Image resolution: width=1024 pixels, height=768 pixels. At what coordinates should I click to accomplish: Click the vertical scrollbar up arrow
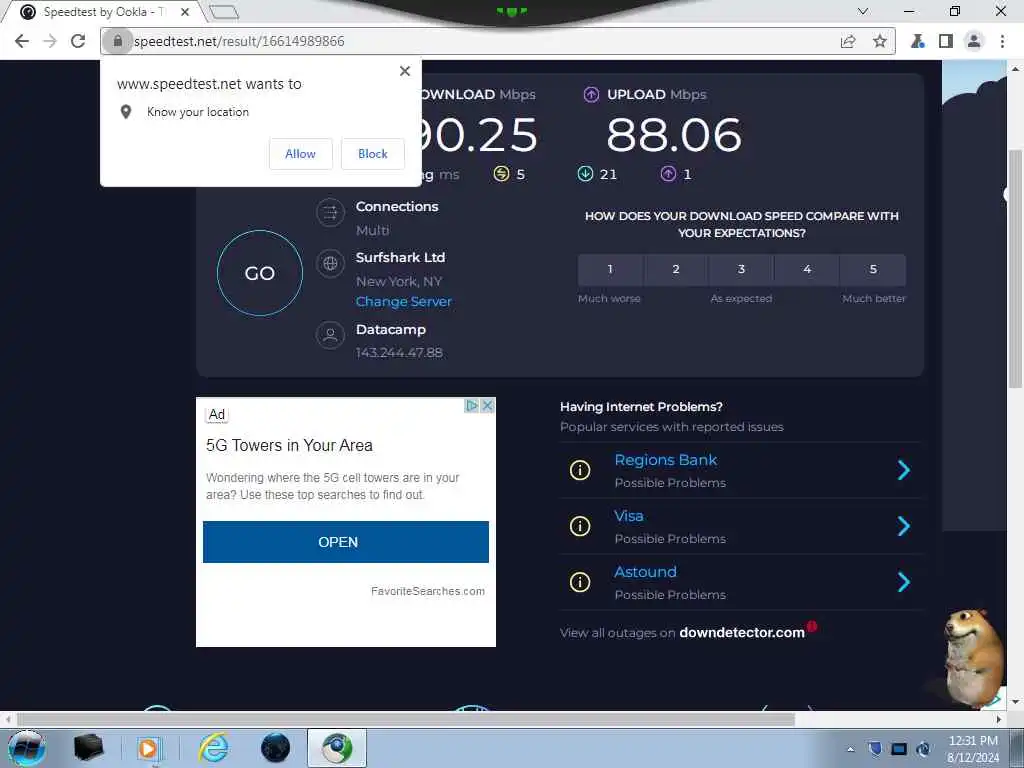[x=1016, y=67]
